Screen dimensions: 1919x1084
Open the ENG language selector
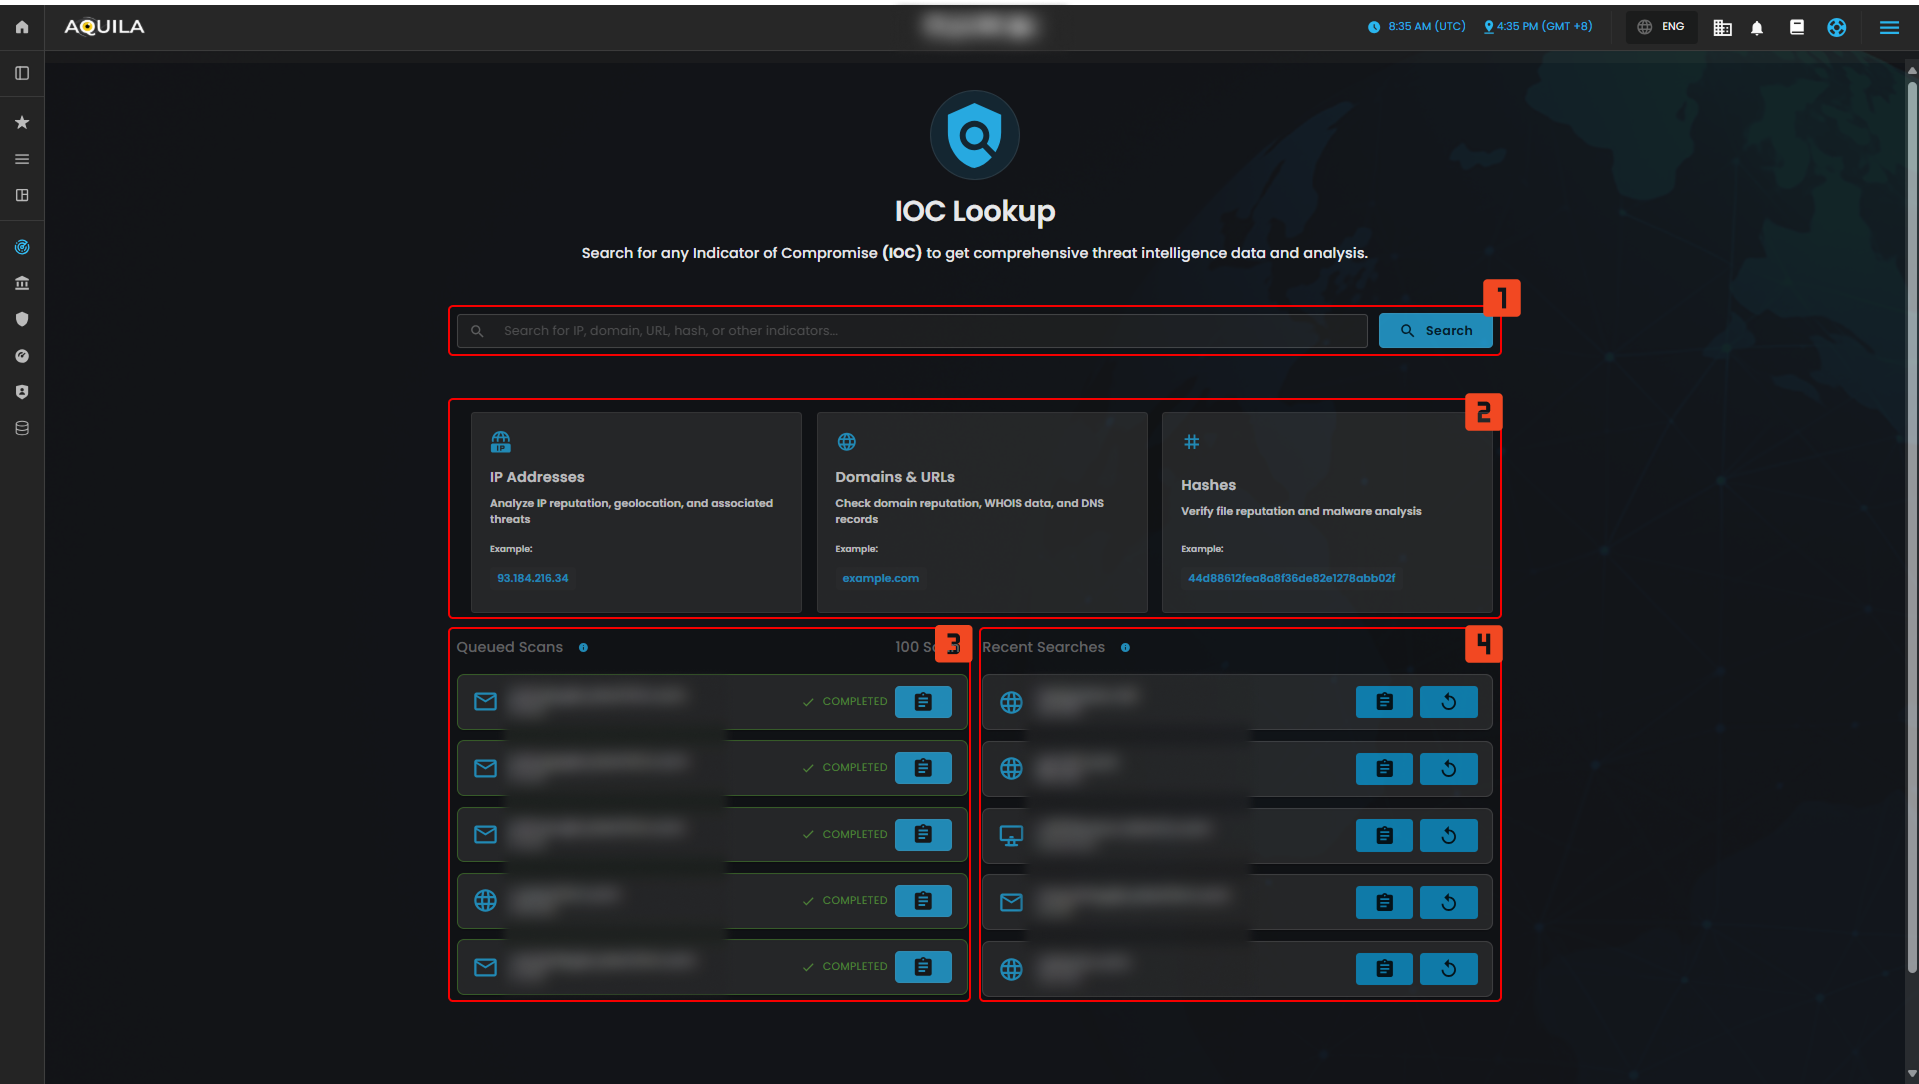point(1662,27)
